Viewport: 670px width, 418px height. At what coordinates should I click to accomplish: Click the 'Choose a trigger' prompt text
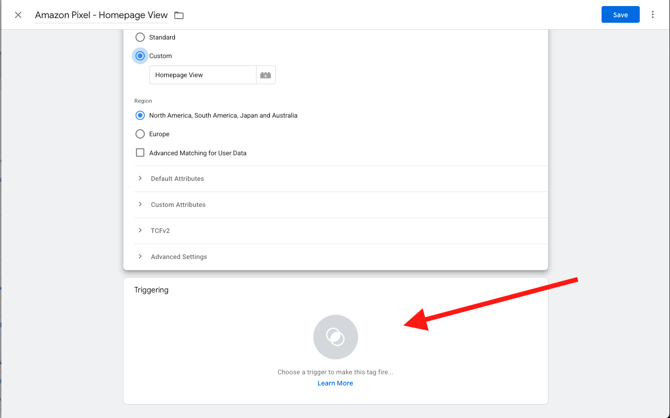335,372
